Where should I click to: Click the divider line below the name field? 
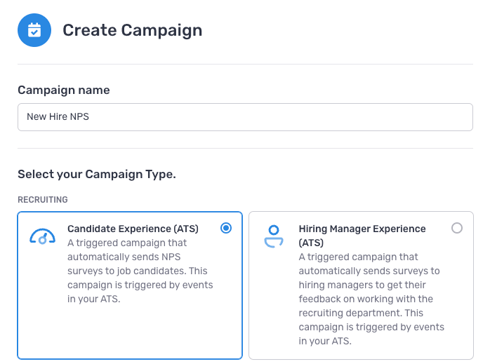click(245, 148)
